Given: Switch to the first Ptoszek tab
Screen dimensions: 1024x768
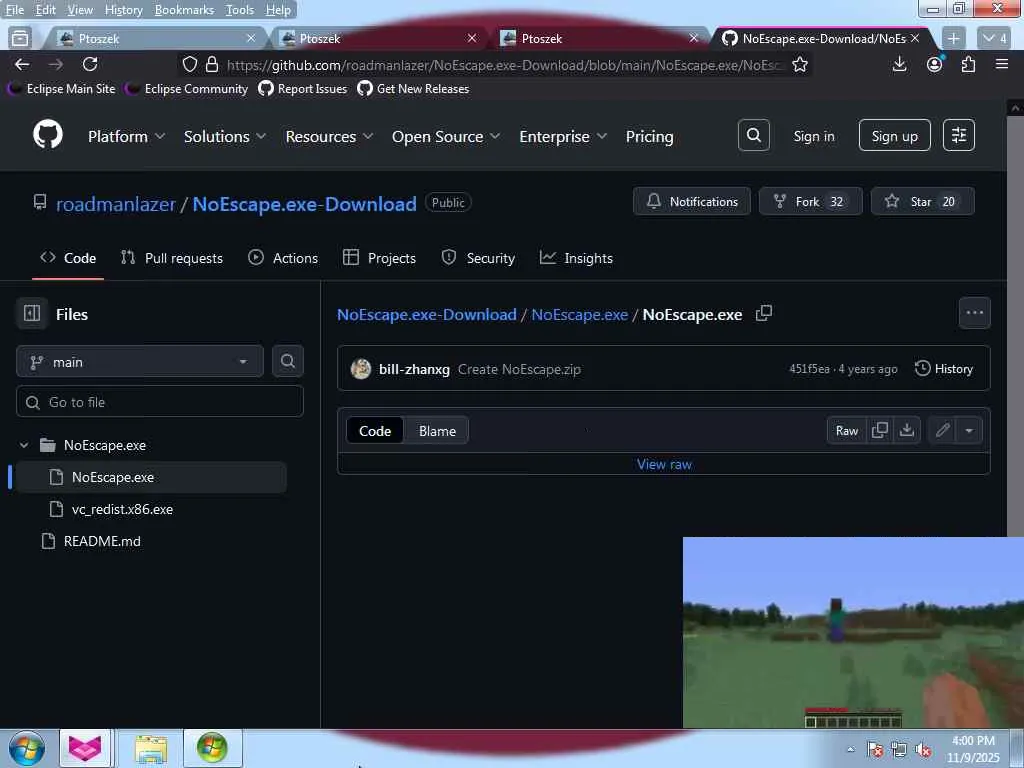Looking at the screenshot, I should tap(155, 39).
